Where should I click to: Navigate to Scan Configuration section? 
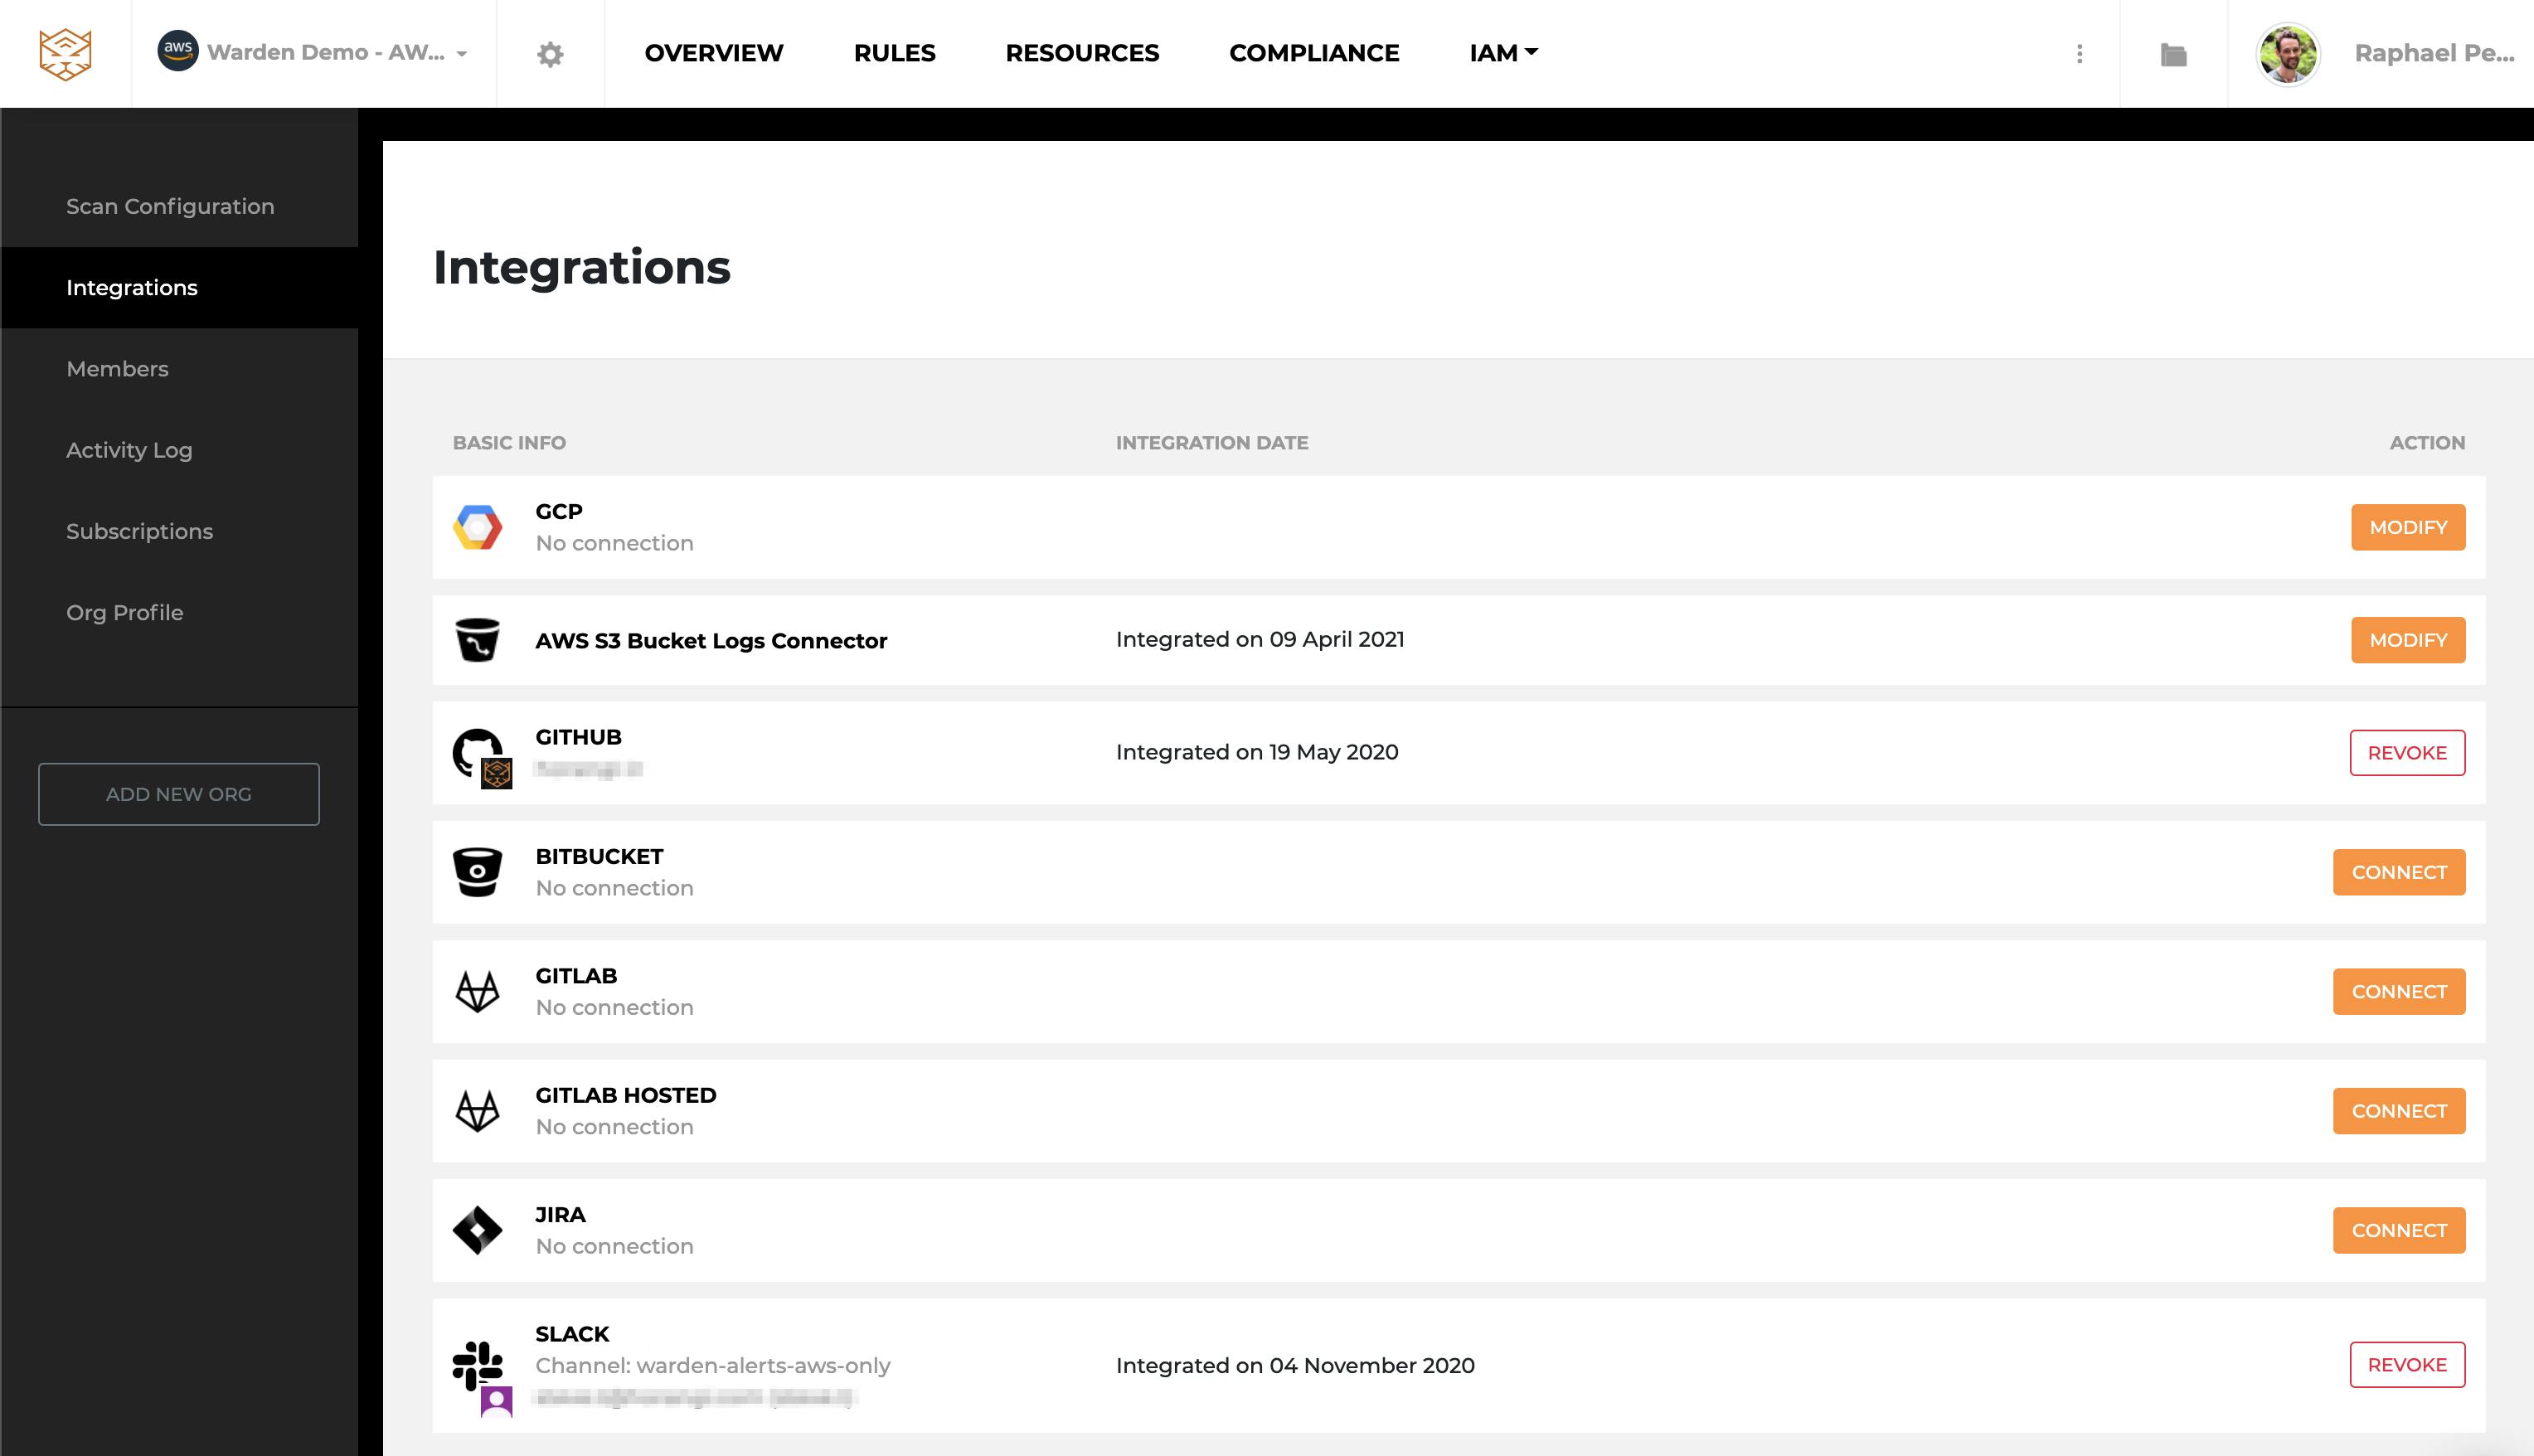pos(169,206)
